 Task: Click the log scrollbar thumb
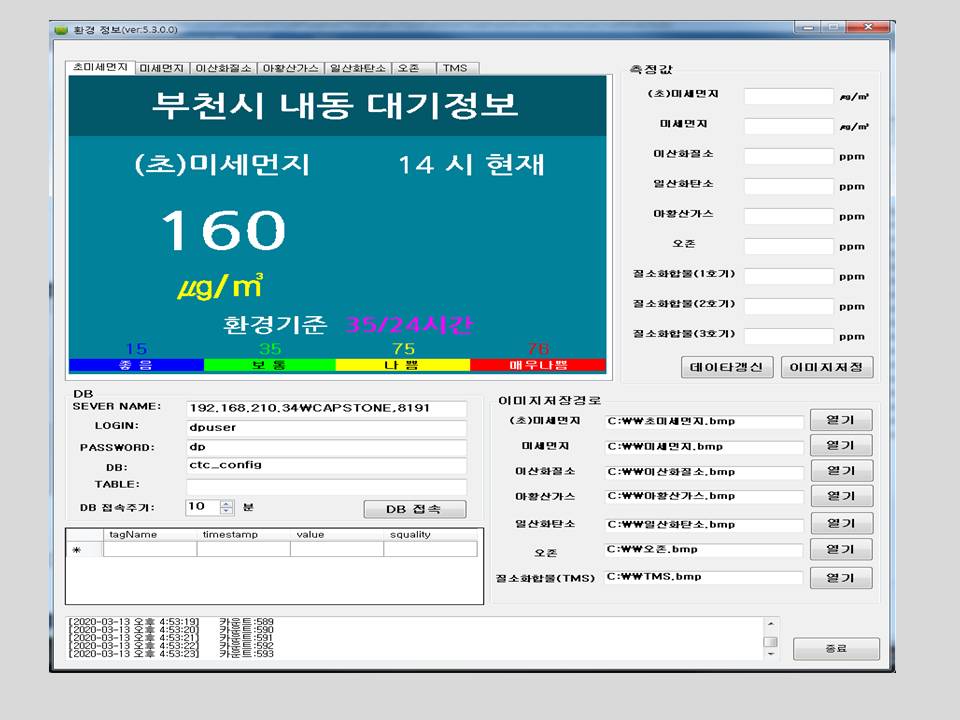coord(771,642)
